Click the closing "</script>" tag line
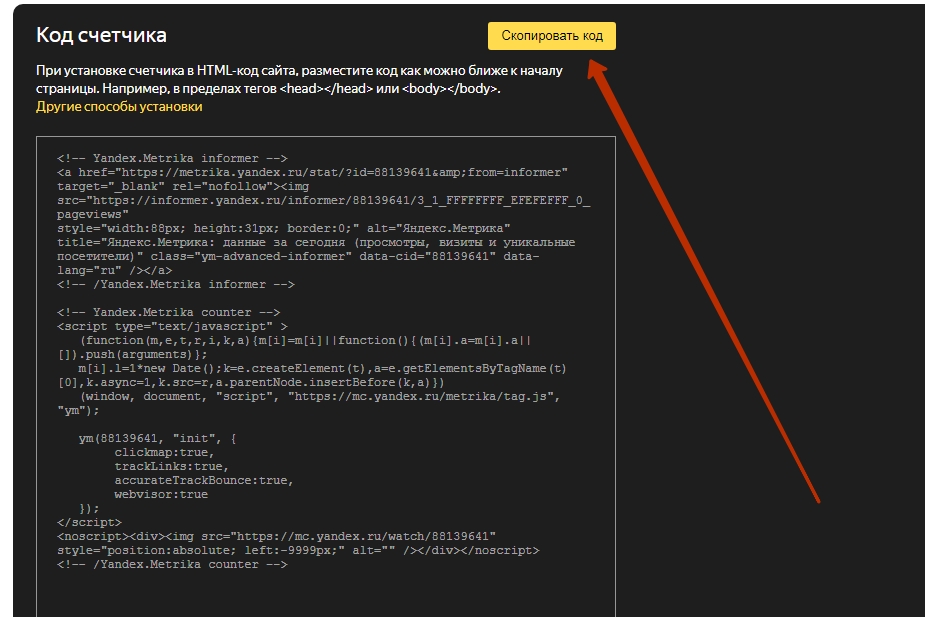Viewport: 925px width, 617px height. click(x=89, y=523)
